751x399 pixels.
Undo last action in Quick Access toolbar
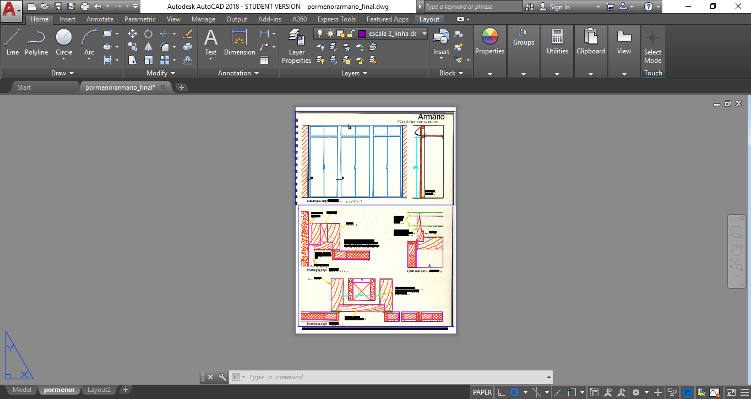pyautogui.click(x=98, y=7)
